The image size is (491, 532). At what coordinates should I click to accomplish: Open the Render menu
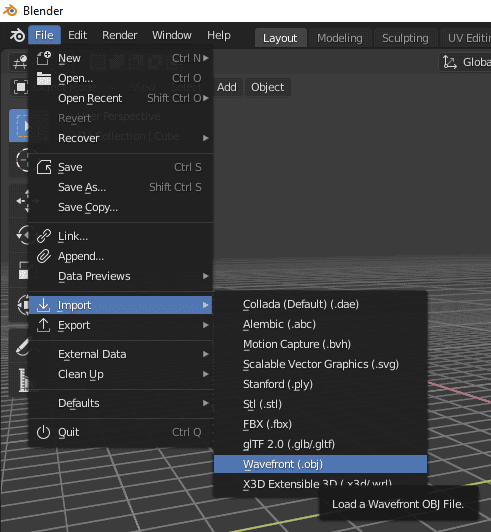(119, 35)
